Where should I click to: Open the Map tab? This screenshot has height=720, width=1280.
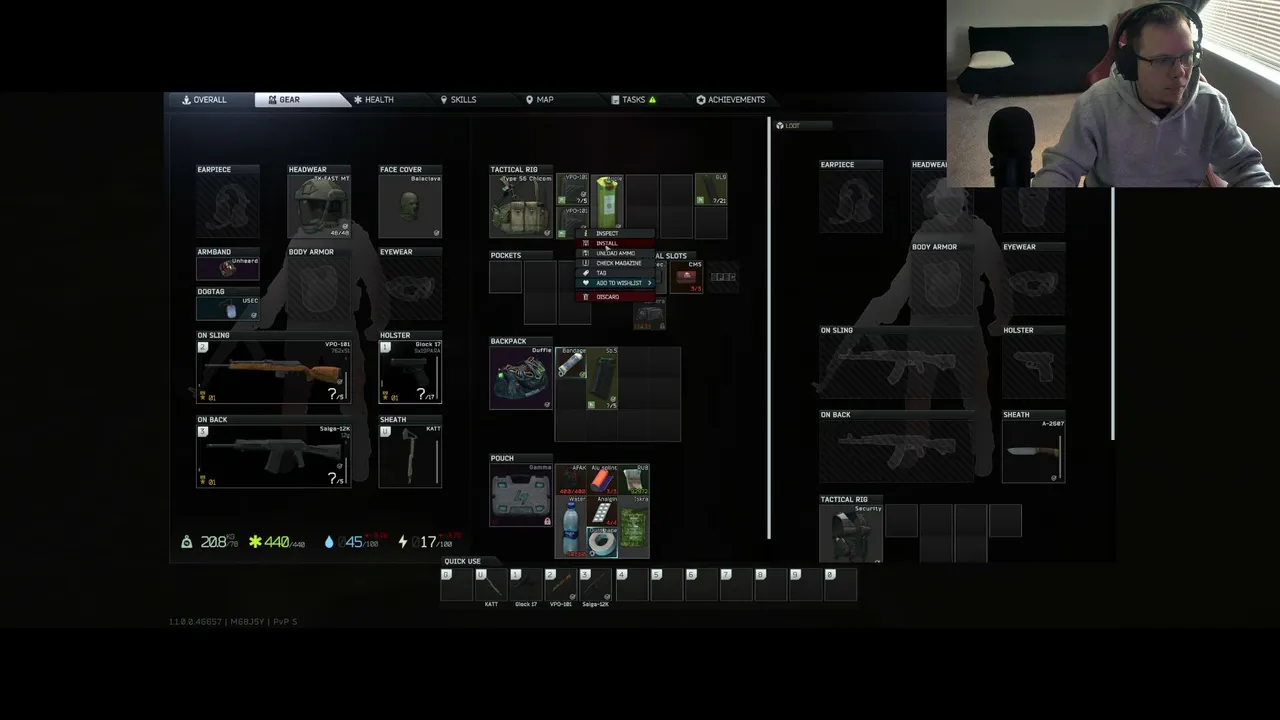pos(540,100)
